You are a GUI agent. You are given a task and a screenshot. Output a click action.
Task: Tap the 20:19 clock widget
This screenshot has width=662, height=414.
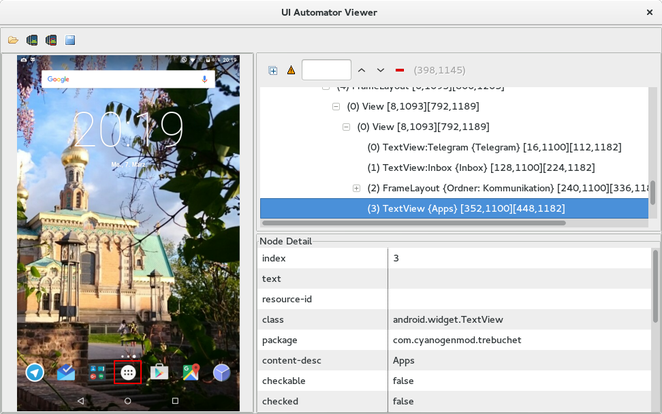(x=129, y=129)
